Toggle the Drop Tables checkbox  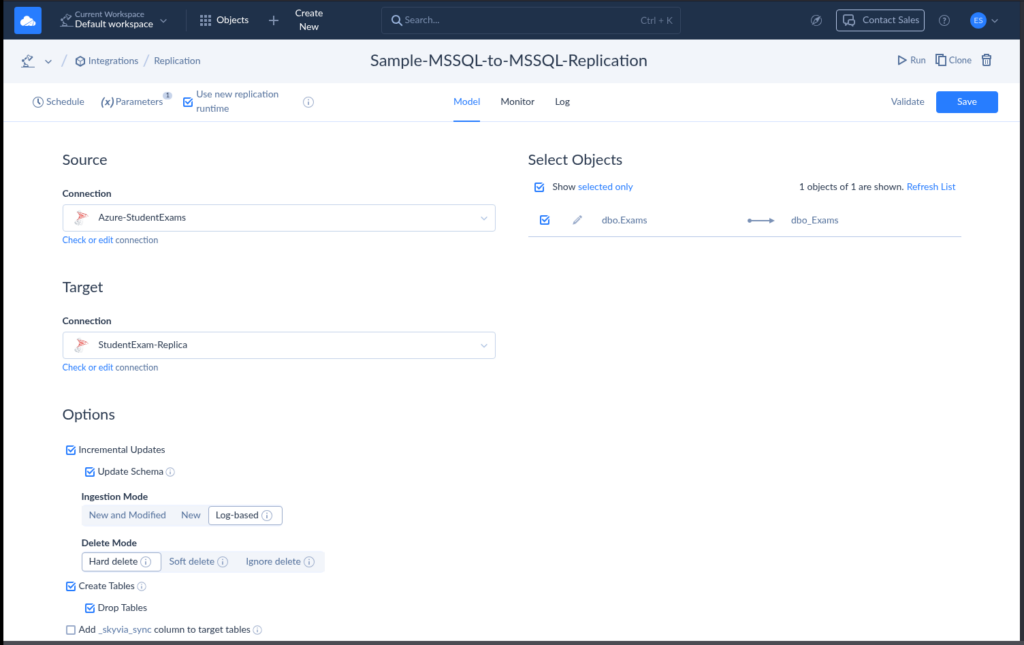pos(90,607)
